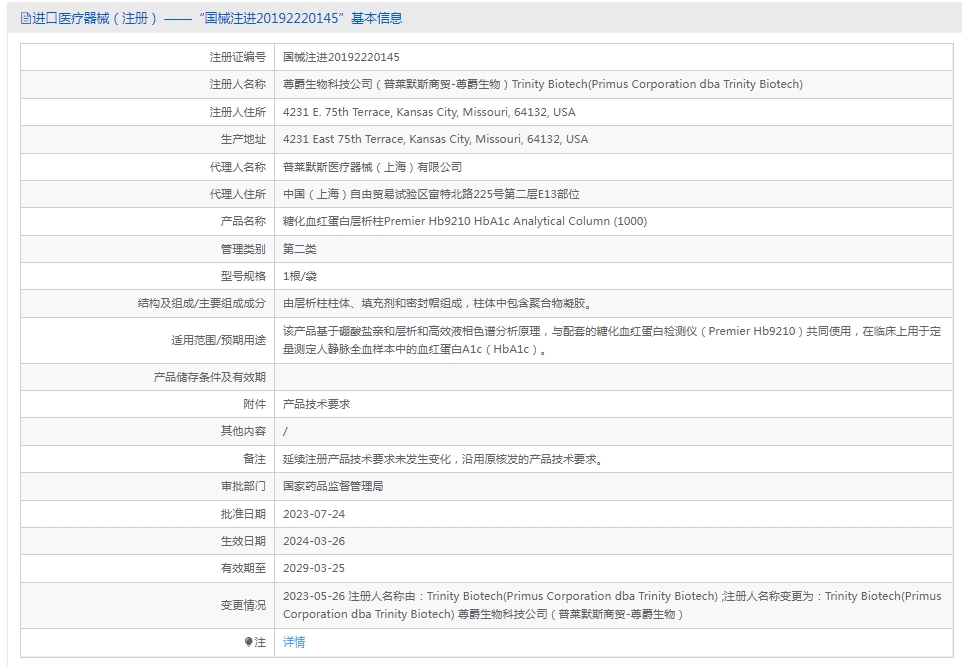Click the 型号规格 label
The height and width of the screenshot is (667, 962).
(243, 276)
